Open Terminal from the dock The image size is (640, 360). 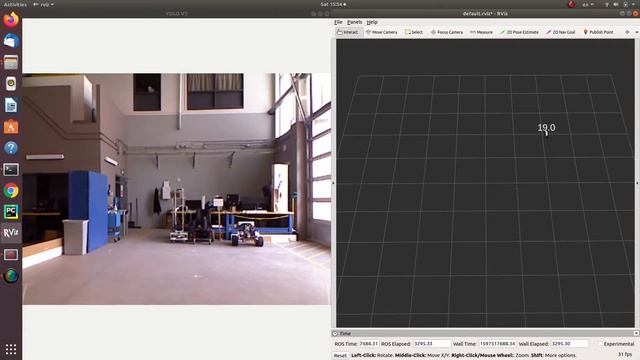click(x=11, y=169)
